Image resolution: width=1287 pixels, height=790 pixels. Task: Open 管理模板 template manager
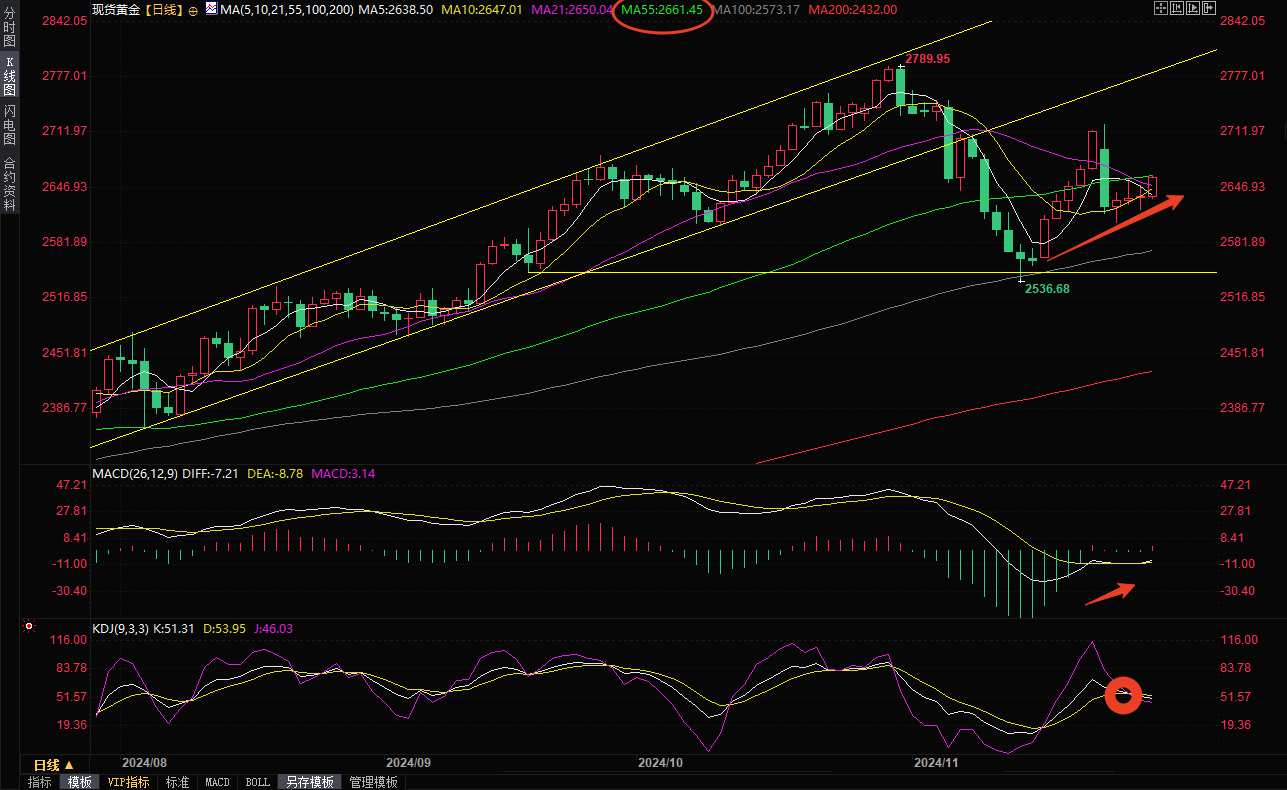pyautogui.click(x=373, y=782)
